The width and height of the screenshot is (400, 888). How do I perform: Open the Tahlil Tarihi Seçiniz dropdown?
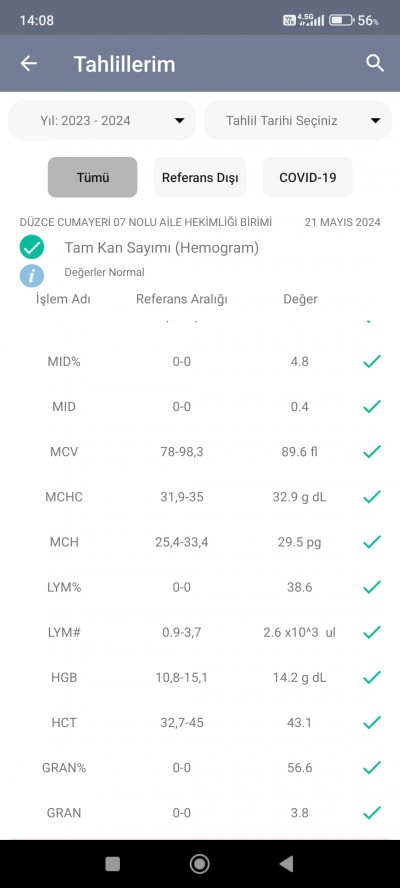[298, 121]
